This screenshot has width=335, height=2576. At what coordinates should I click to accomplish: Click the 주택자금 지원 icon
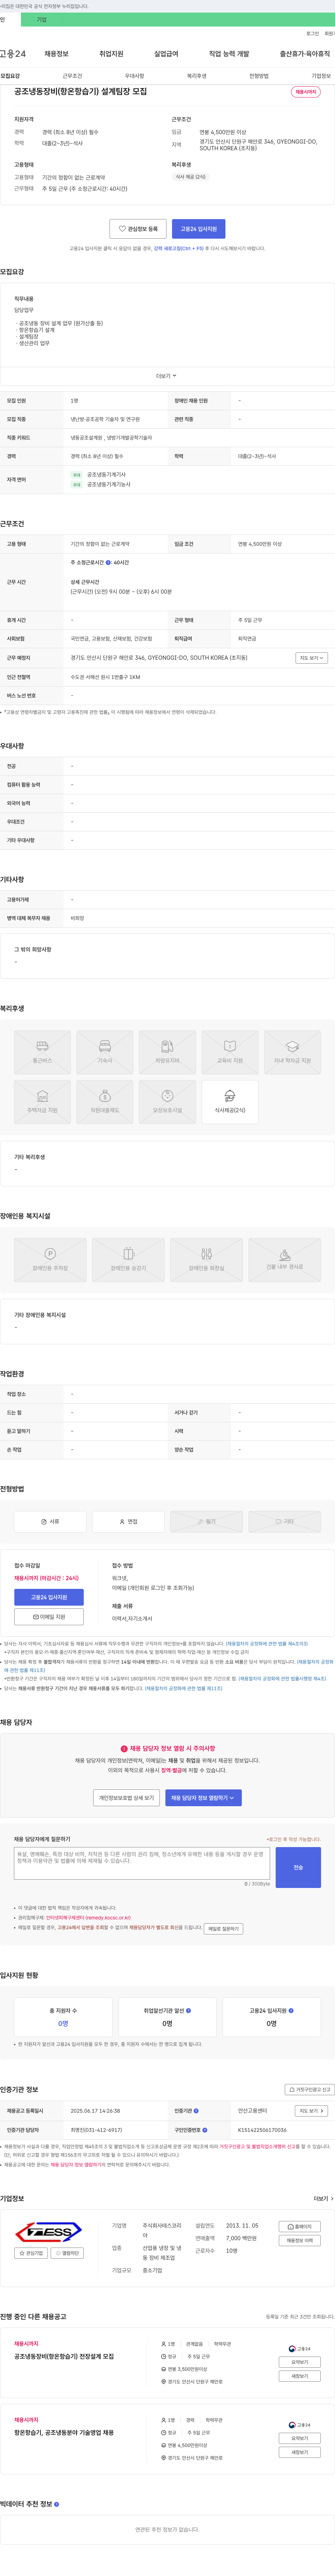(x=42, y=1102)
